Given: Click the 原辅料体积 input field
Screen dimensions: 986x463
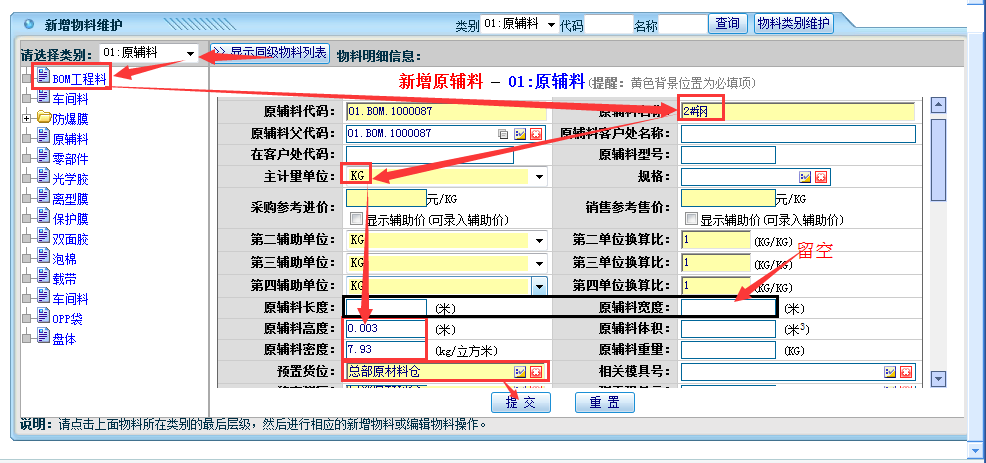Looking at the screenshot, I should click(728, 328).
